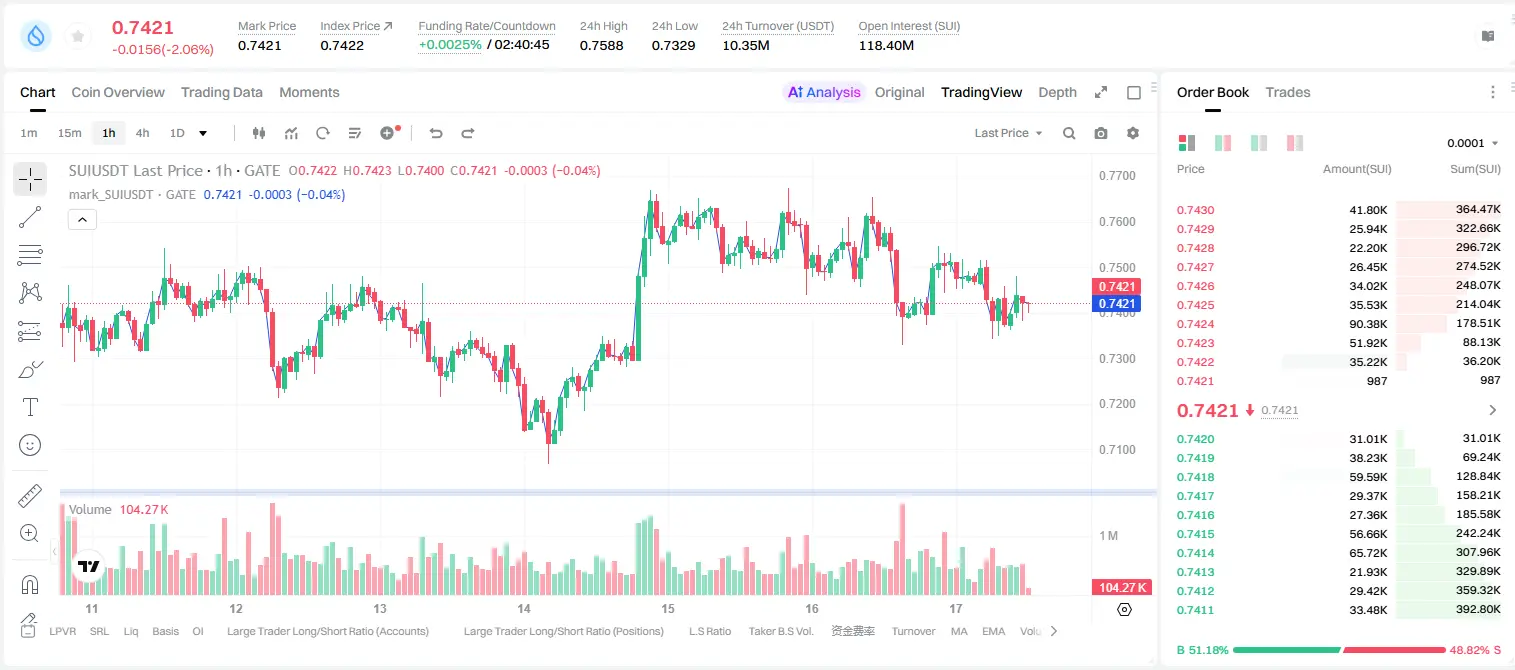This screenshot has width=1515, height=670.
Task: Take a chart snapshot with camera icon
Action: [x=1101, y=133]
